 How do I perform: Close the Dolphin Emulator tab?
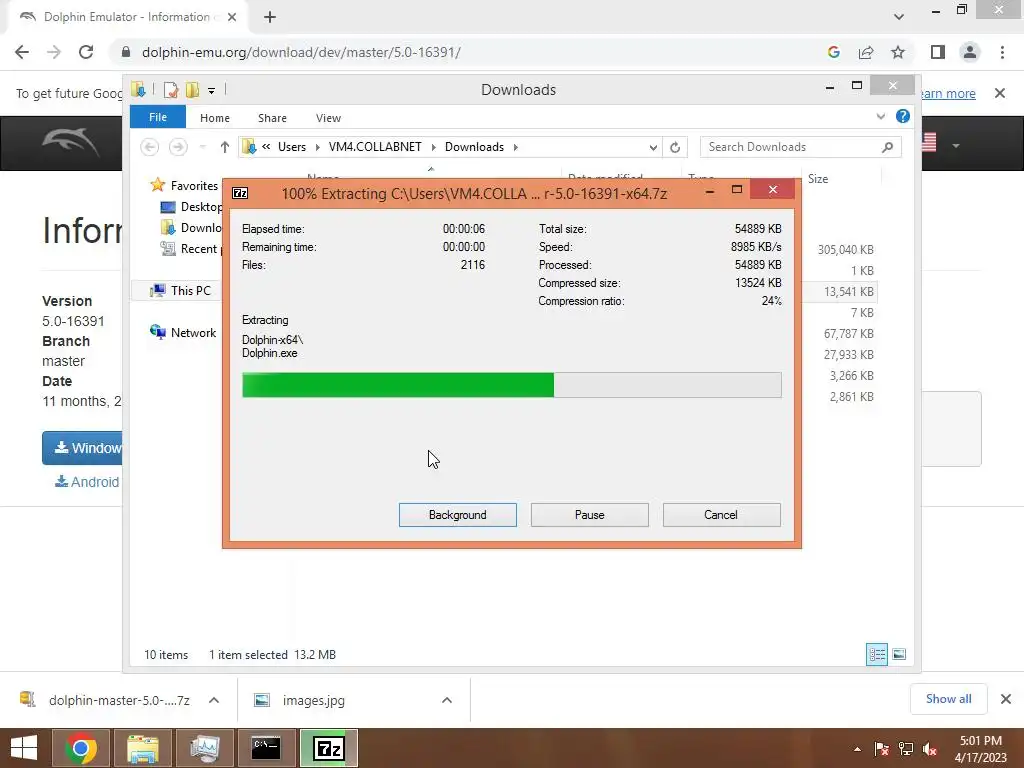click(232, 17)
